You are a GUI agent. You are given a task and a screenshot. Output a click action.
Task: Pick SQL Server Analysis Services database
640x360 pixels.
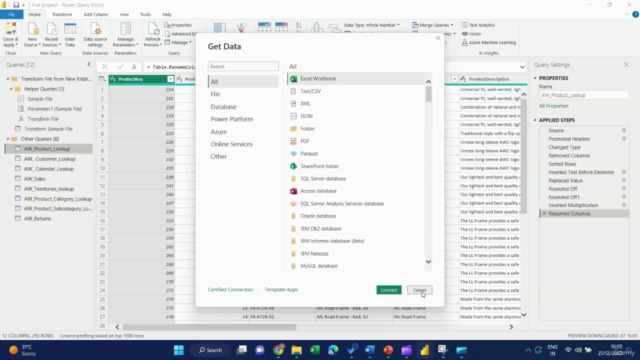(x=342, y=204)
